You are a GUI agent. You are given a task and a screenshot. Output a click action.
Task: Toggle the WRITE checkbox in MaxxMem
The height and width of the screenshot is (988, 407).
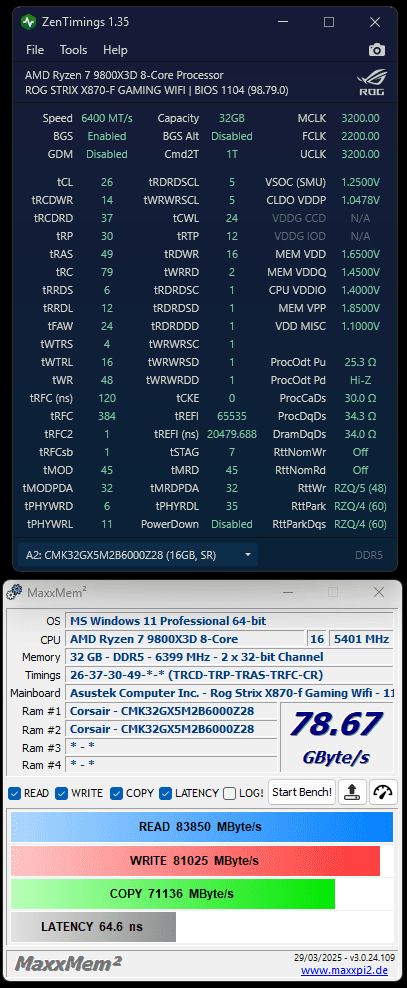click(62, 793)
